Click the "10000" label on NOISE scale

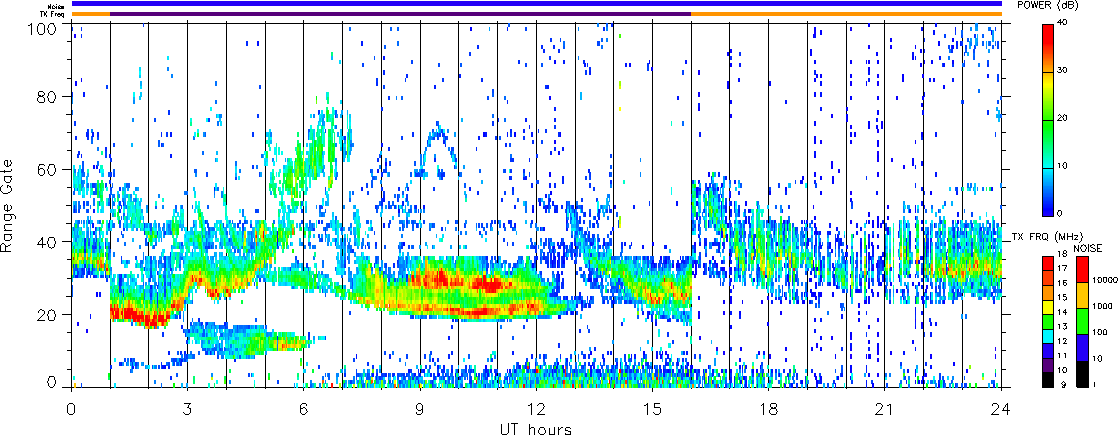click(x=1104, y=280)
